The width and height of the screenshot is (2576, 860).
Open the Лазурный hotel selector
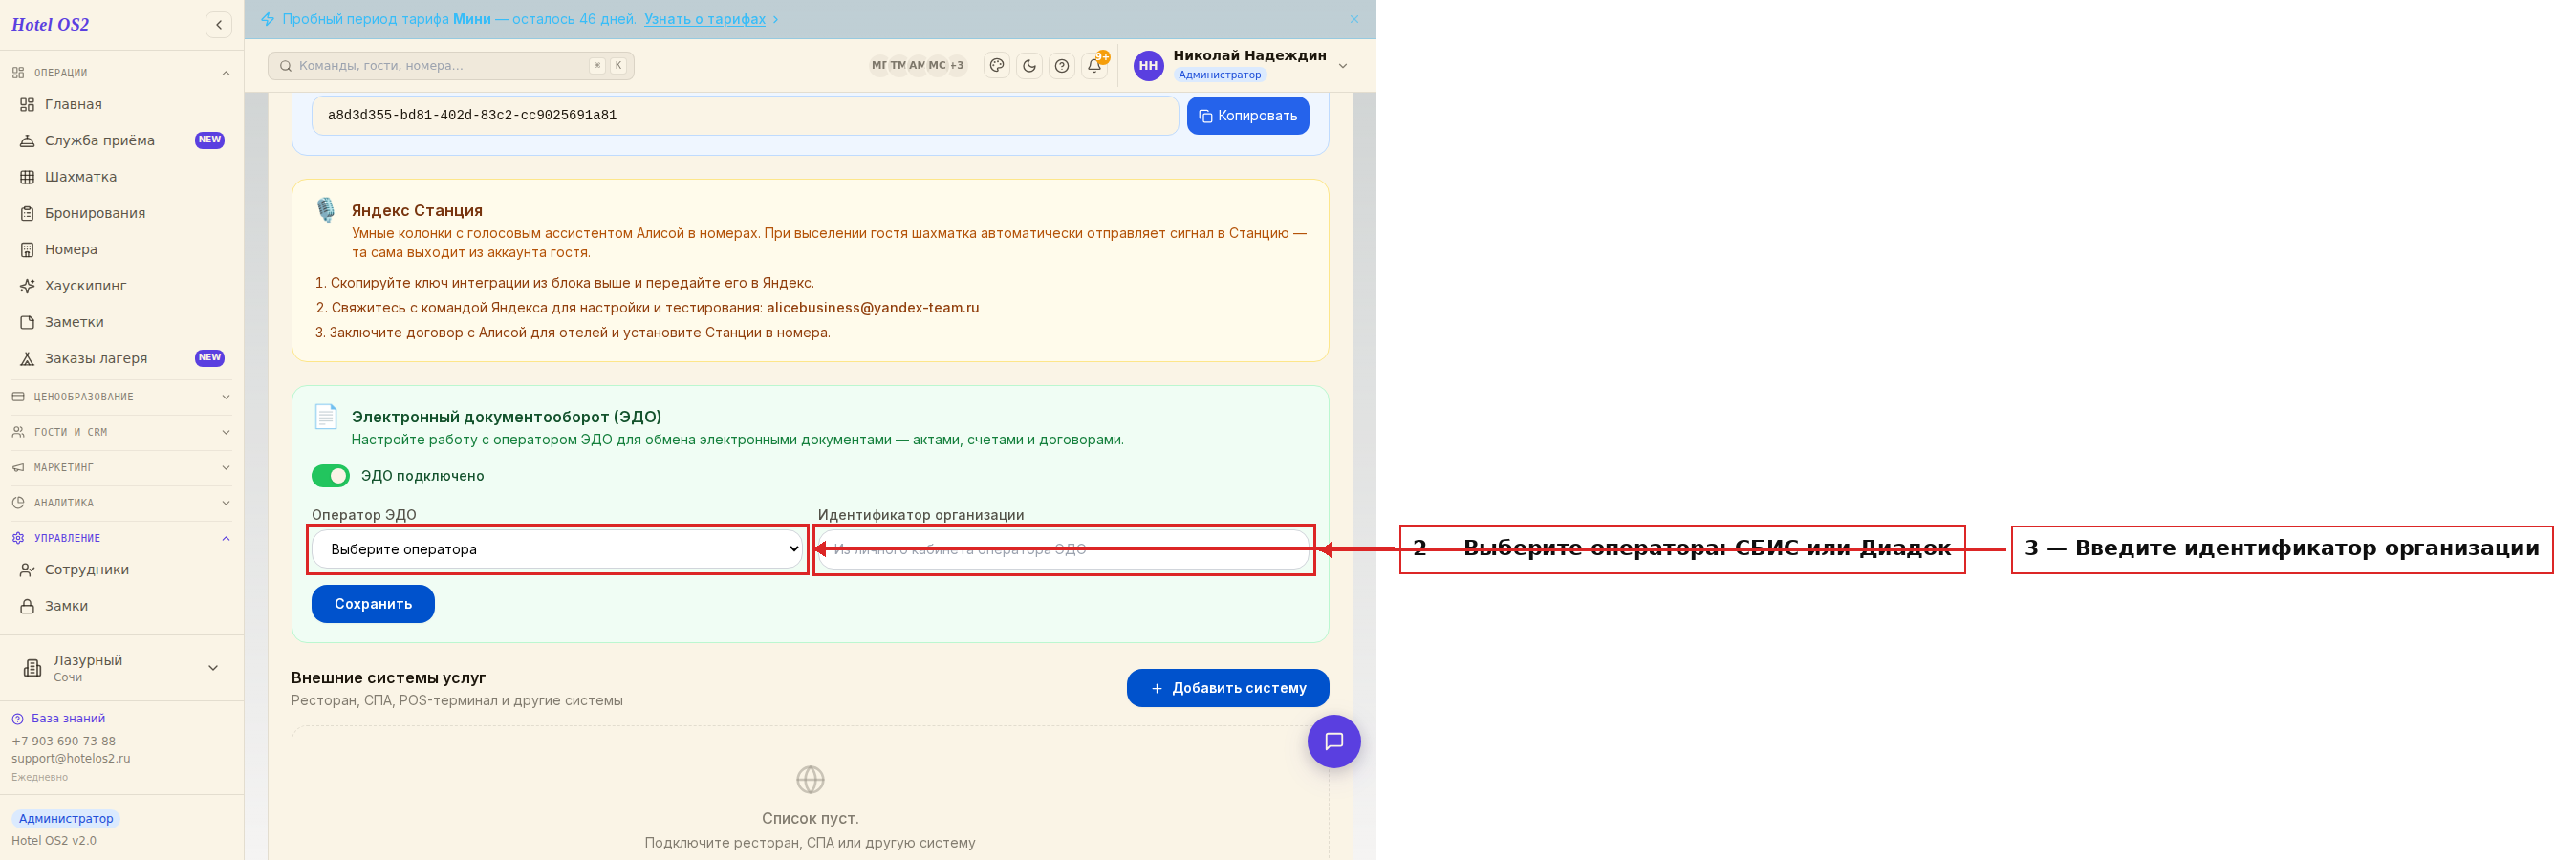[122, 668]
